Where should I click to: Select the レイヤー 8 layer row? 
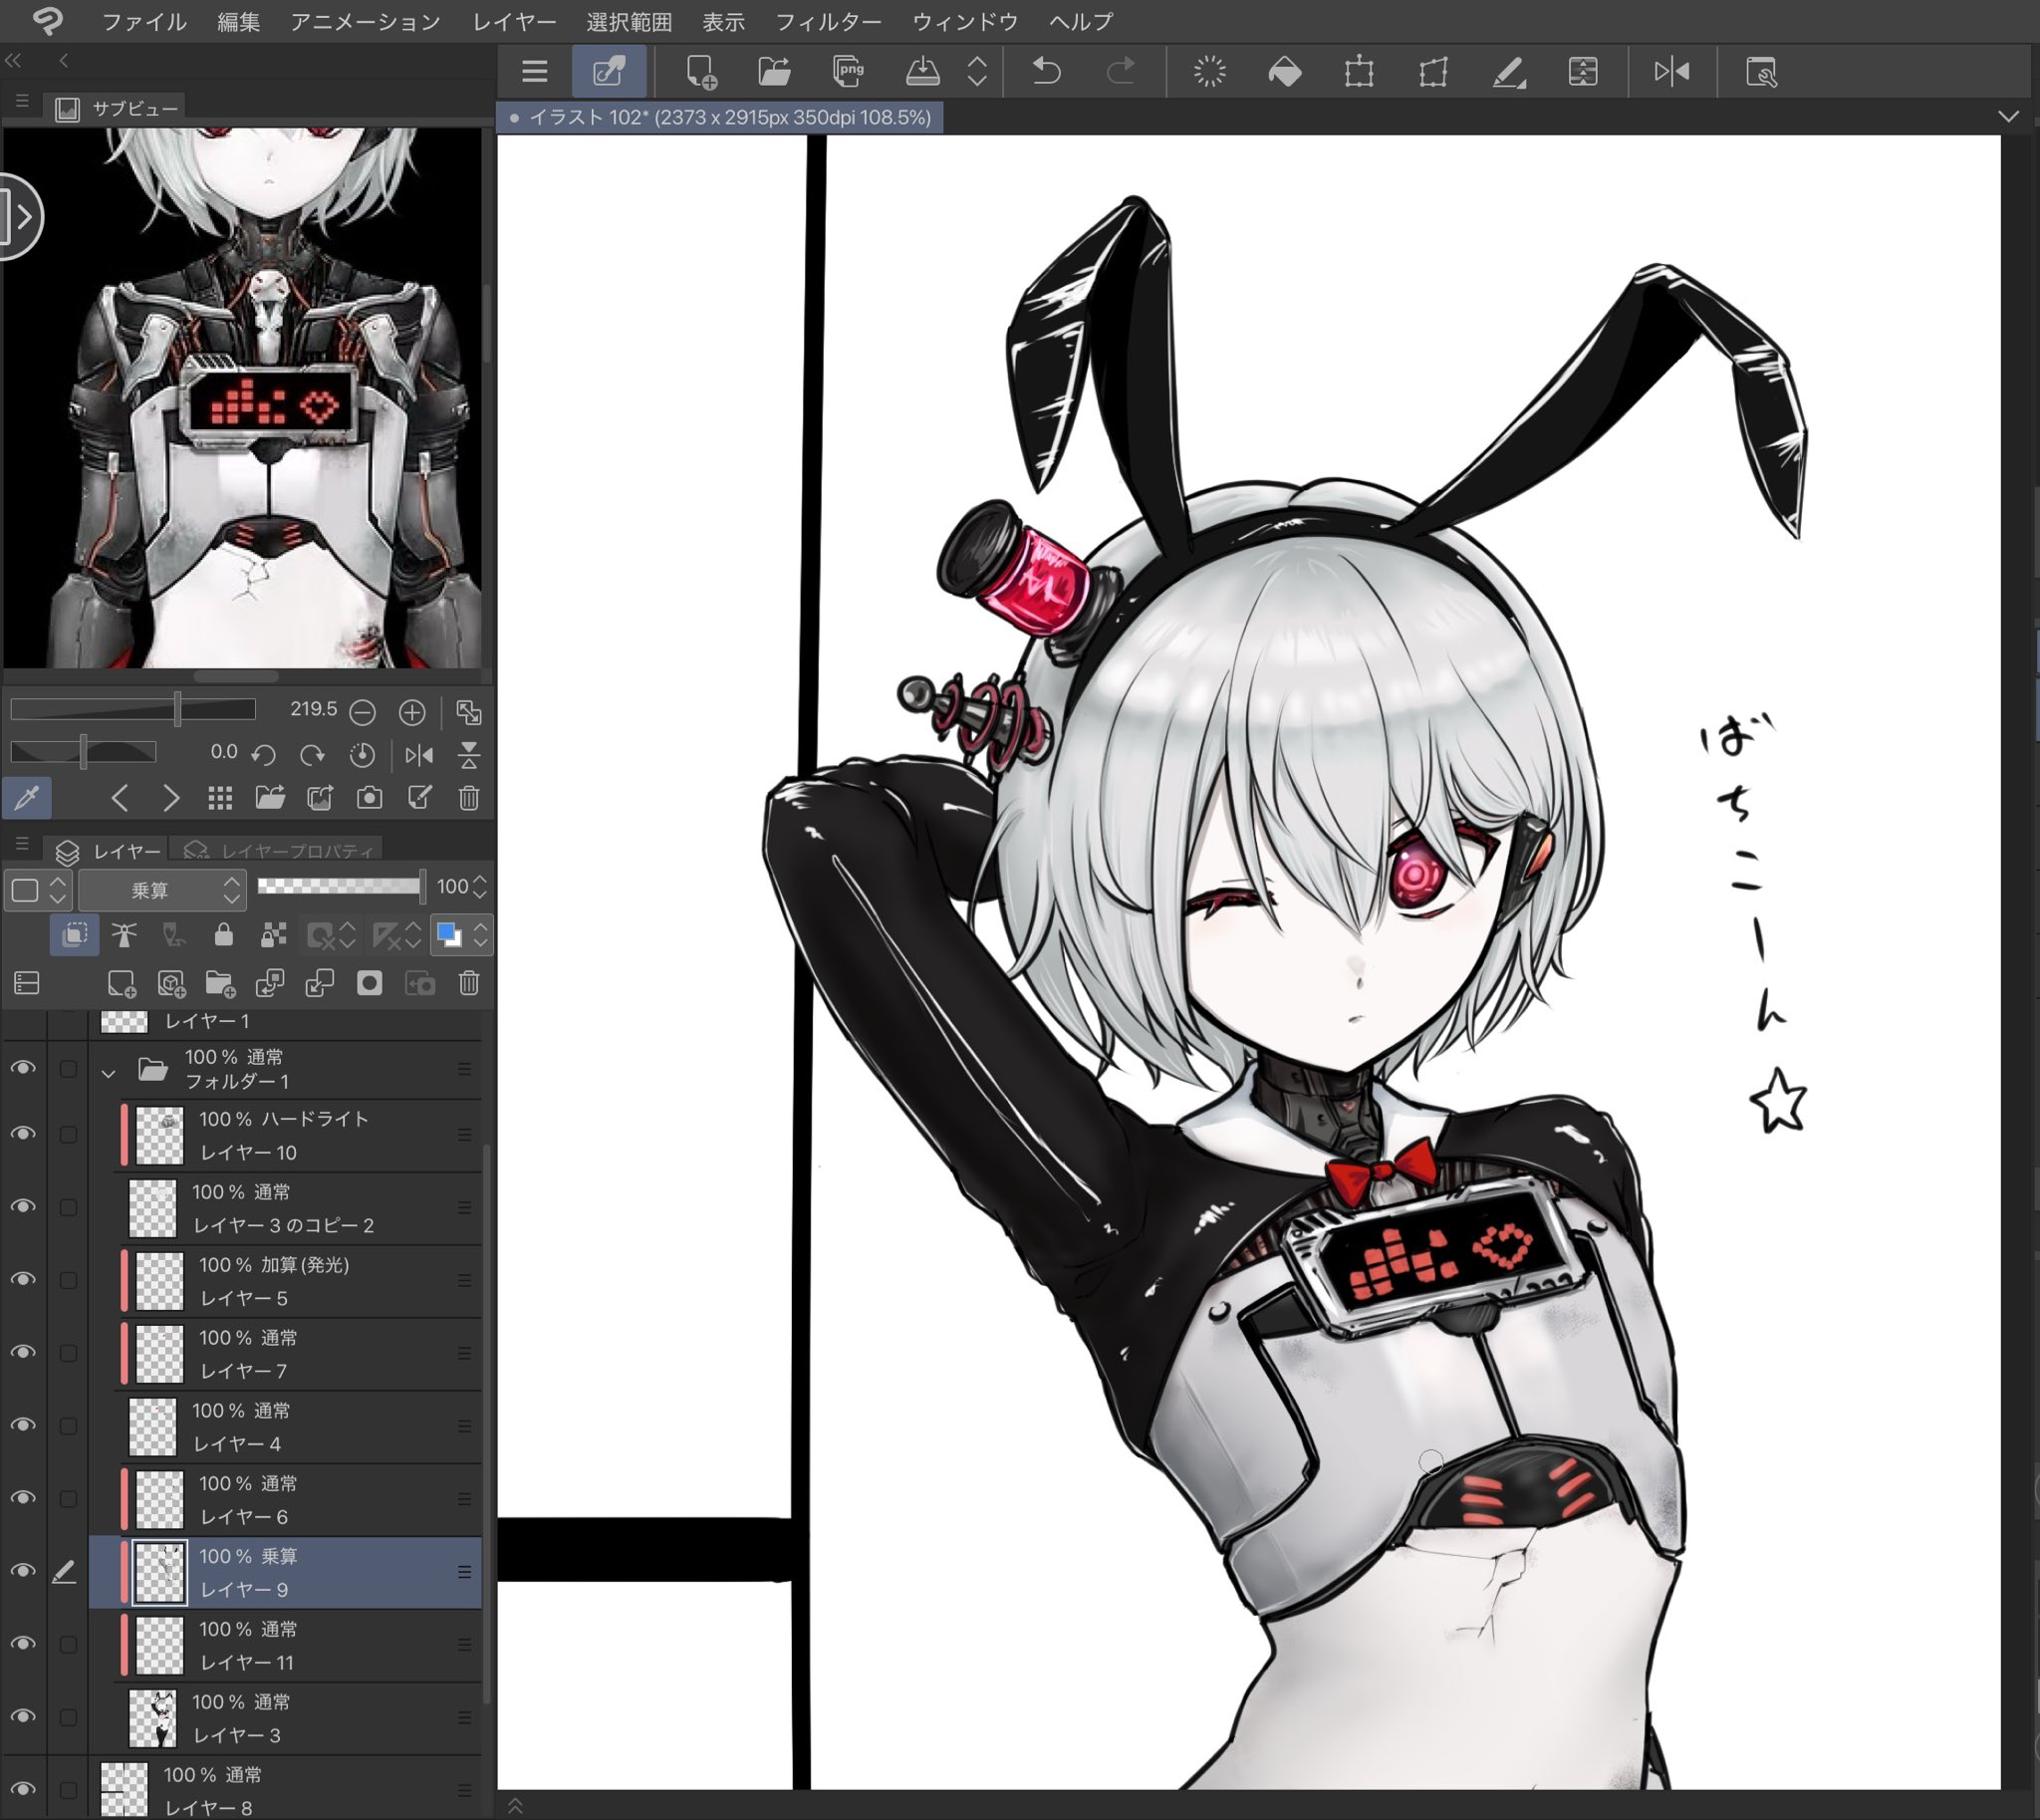(x=286, y=1789)
